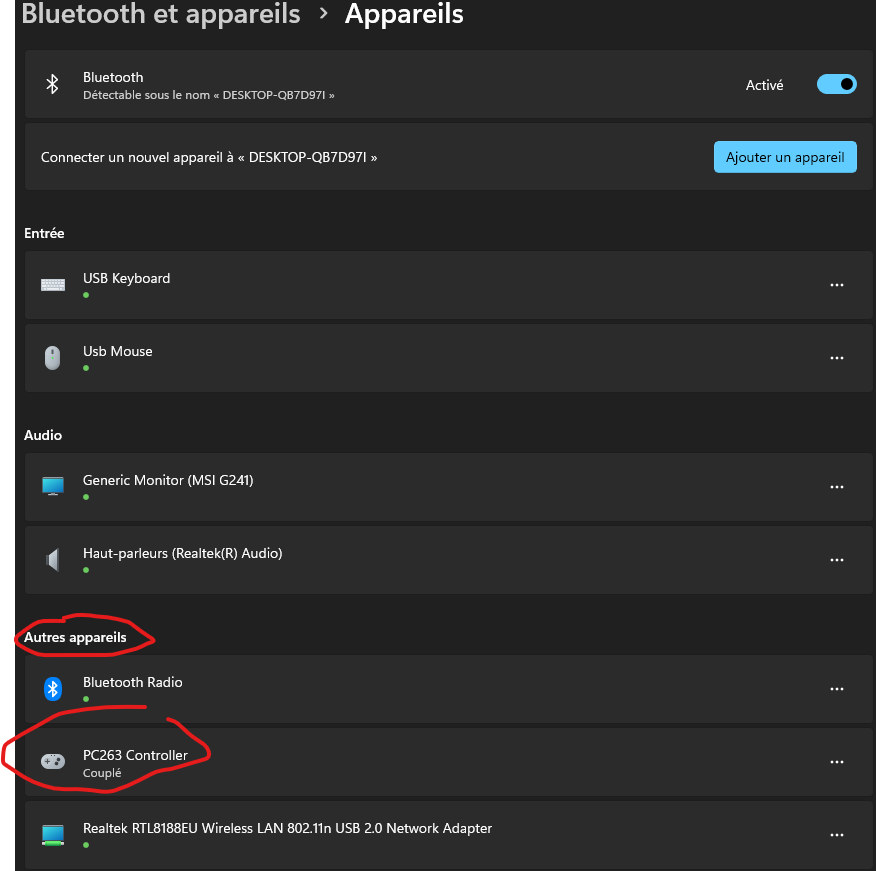Click the Generic Monitor icon
The width and height of the screenshot is (876, 871).
pos(53,486)
